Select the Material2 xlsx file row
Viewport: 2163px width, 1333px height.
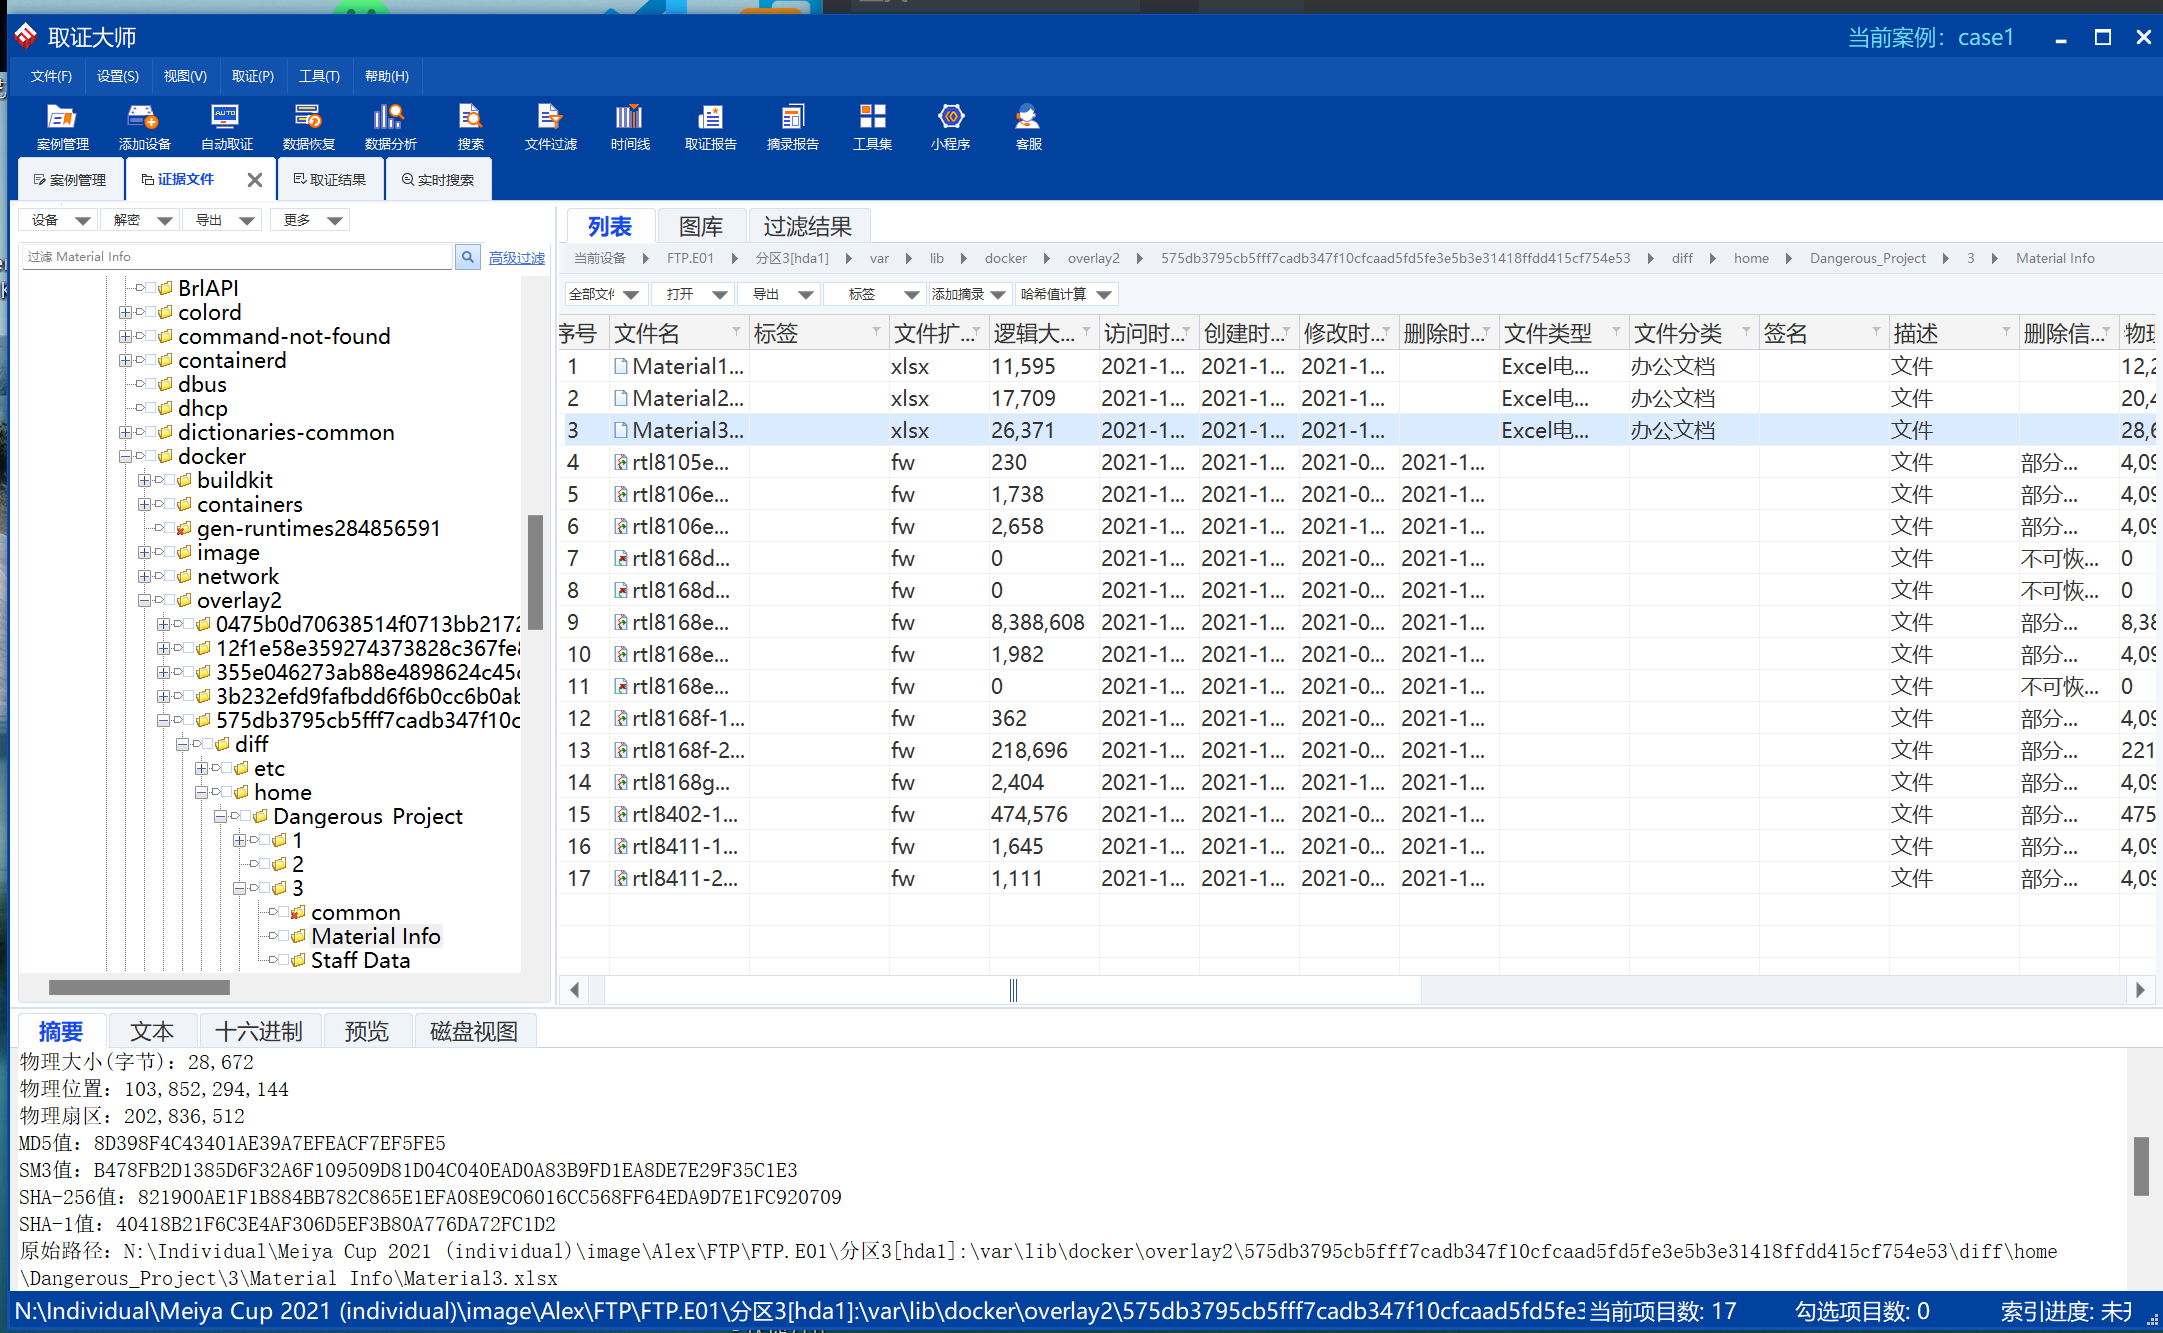coord(688,398)
